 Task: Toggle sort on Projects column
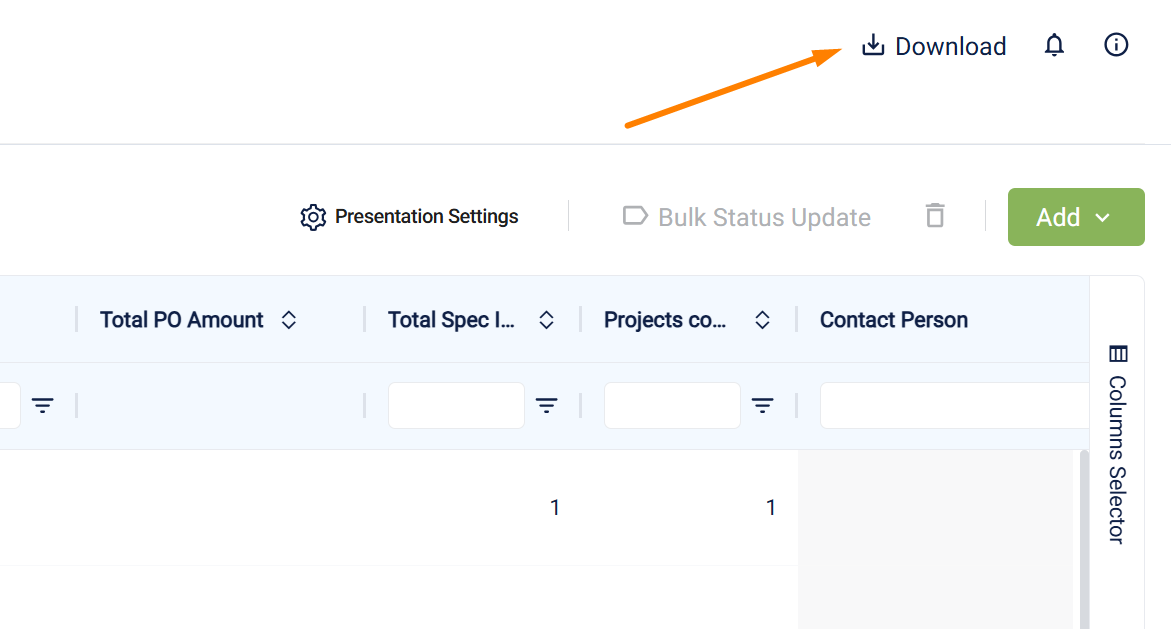coord(763,320)
